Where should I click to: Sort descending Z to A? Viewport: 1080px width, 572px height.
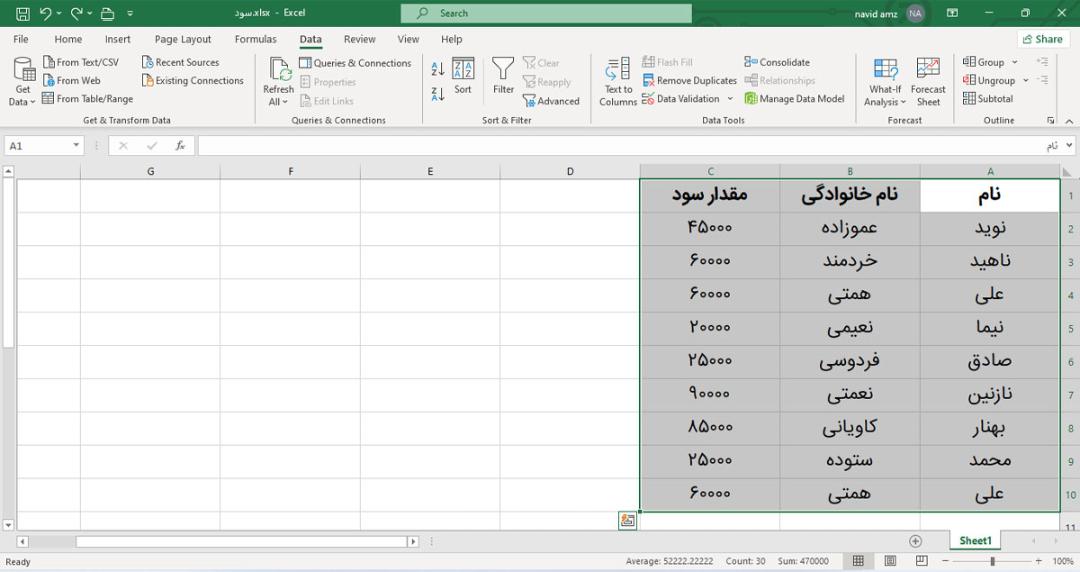(437, 94)
